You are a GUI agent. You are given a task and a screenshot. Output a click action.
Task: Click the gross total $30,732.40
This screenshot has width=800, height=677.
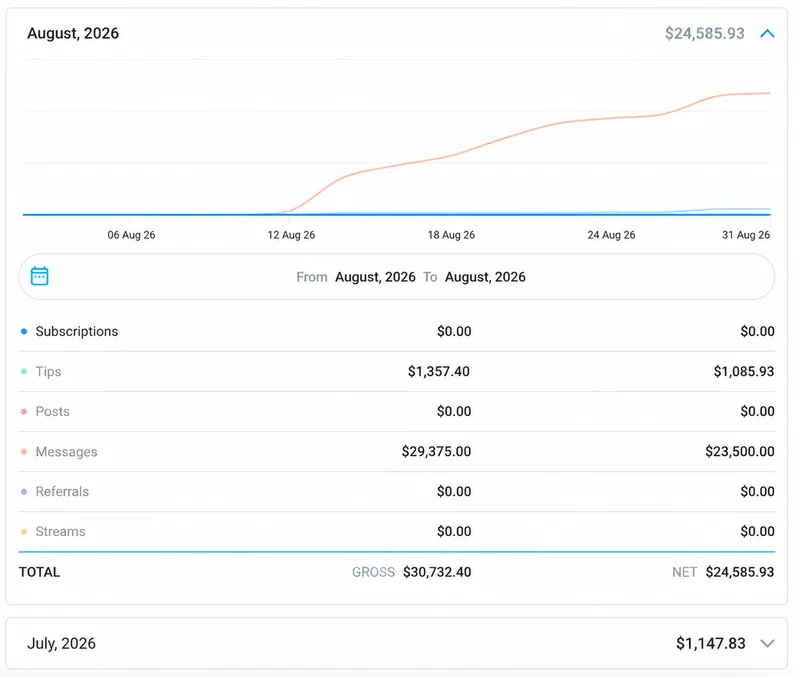tap(437, 572)
